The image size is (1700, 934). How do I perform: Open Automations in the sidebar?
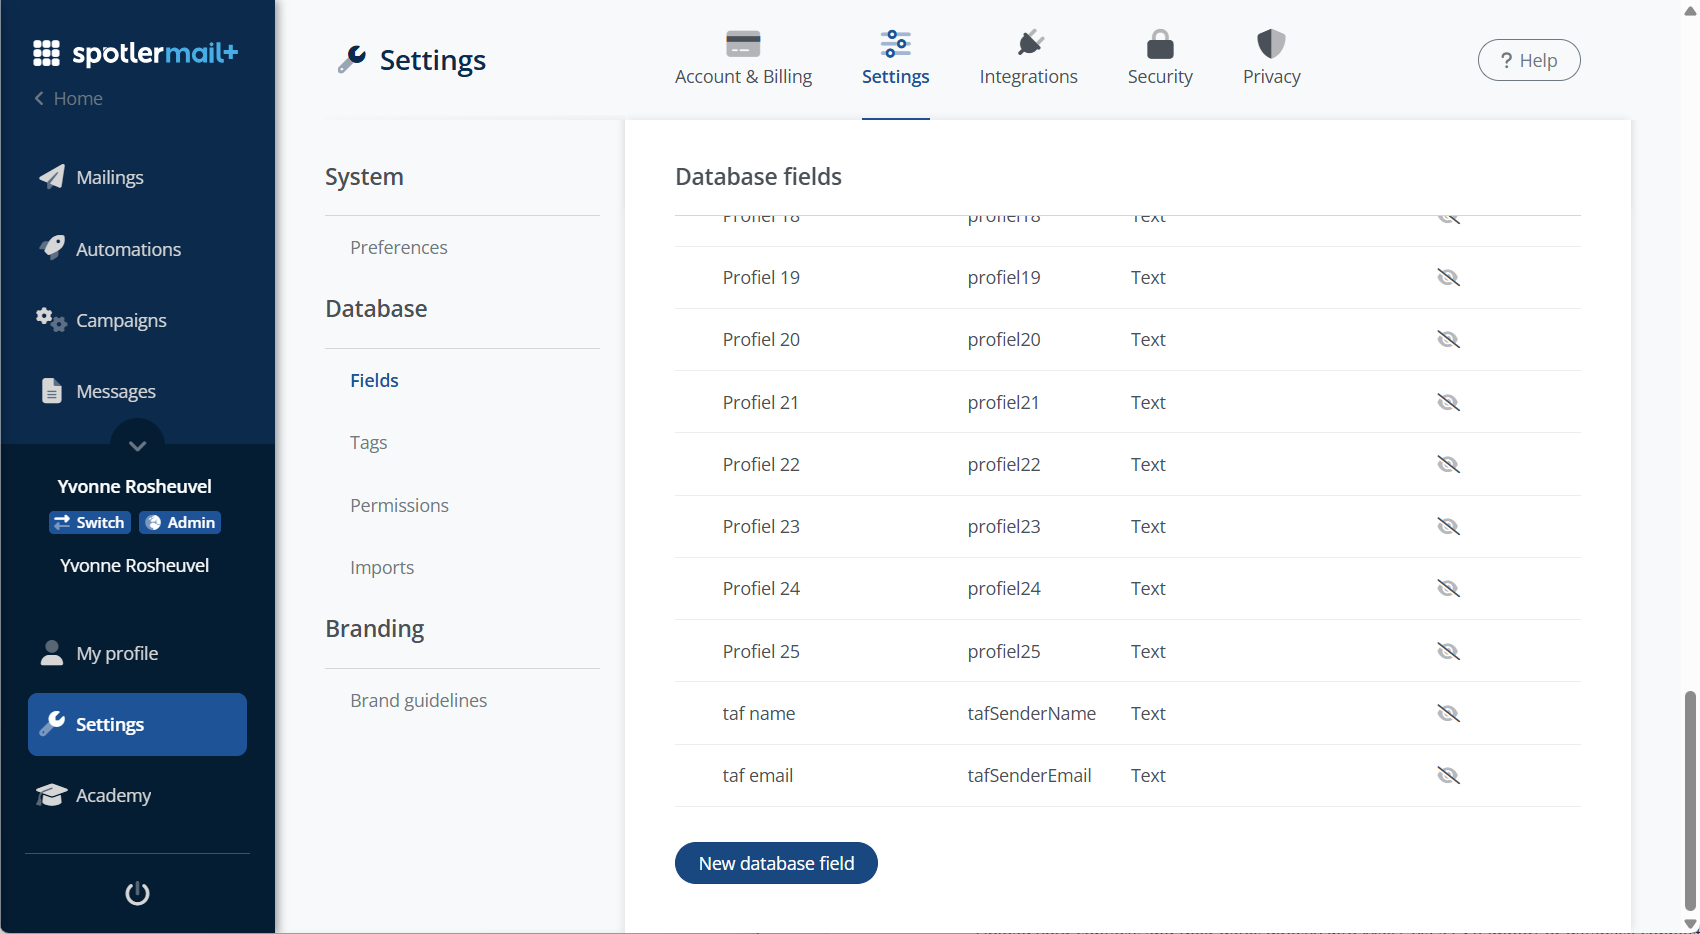coord(128,249)
